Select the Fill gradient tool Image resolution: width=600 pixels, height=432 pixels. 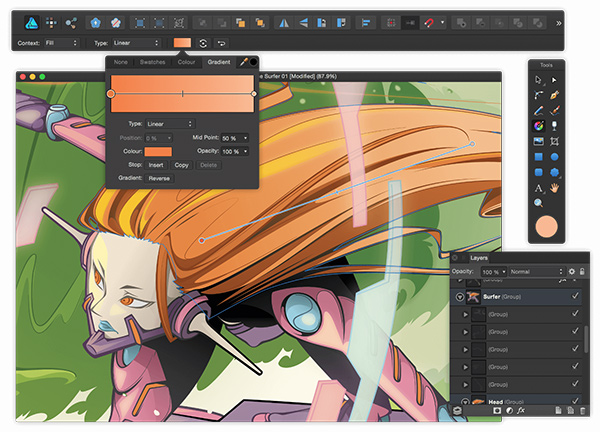(538, 125)
